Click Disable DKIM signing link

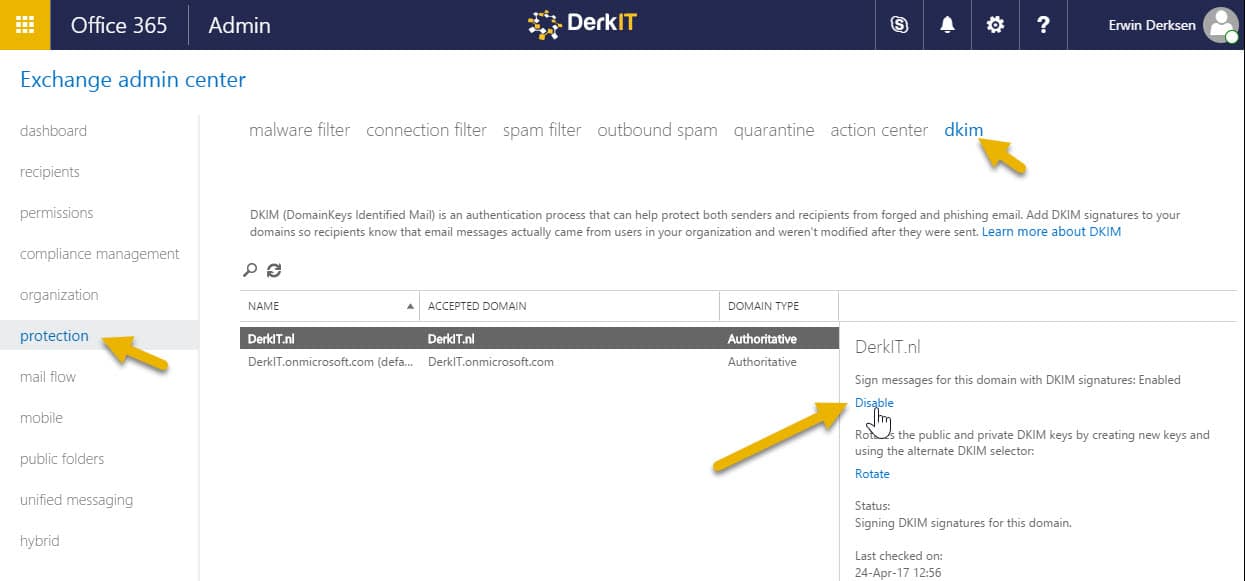click(874, 403)
